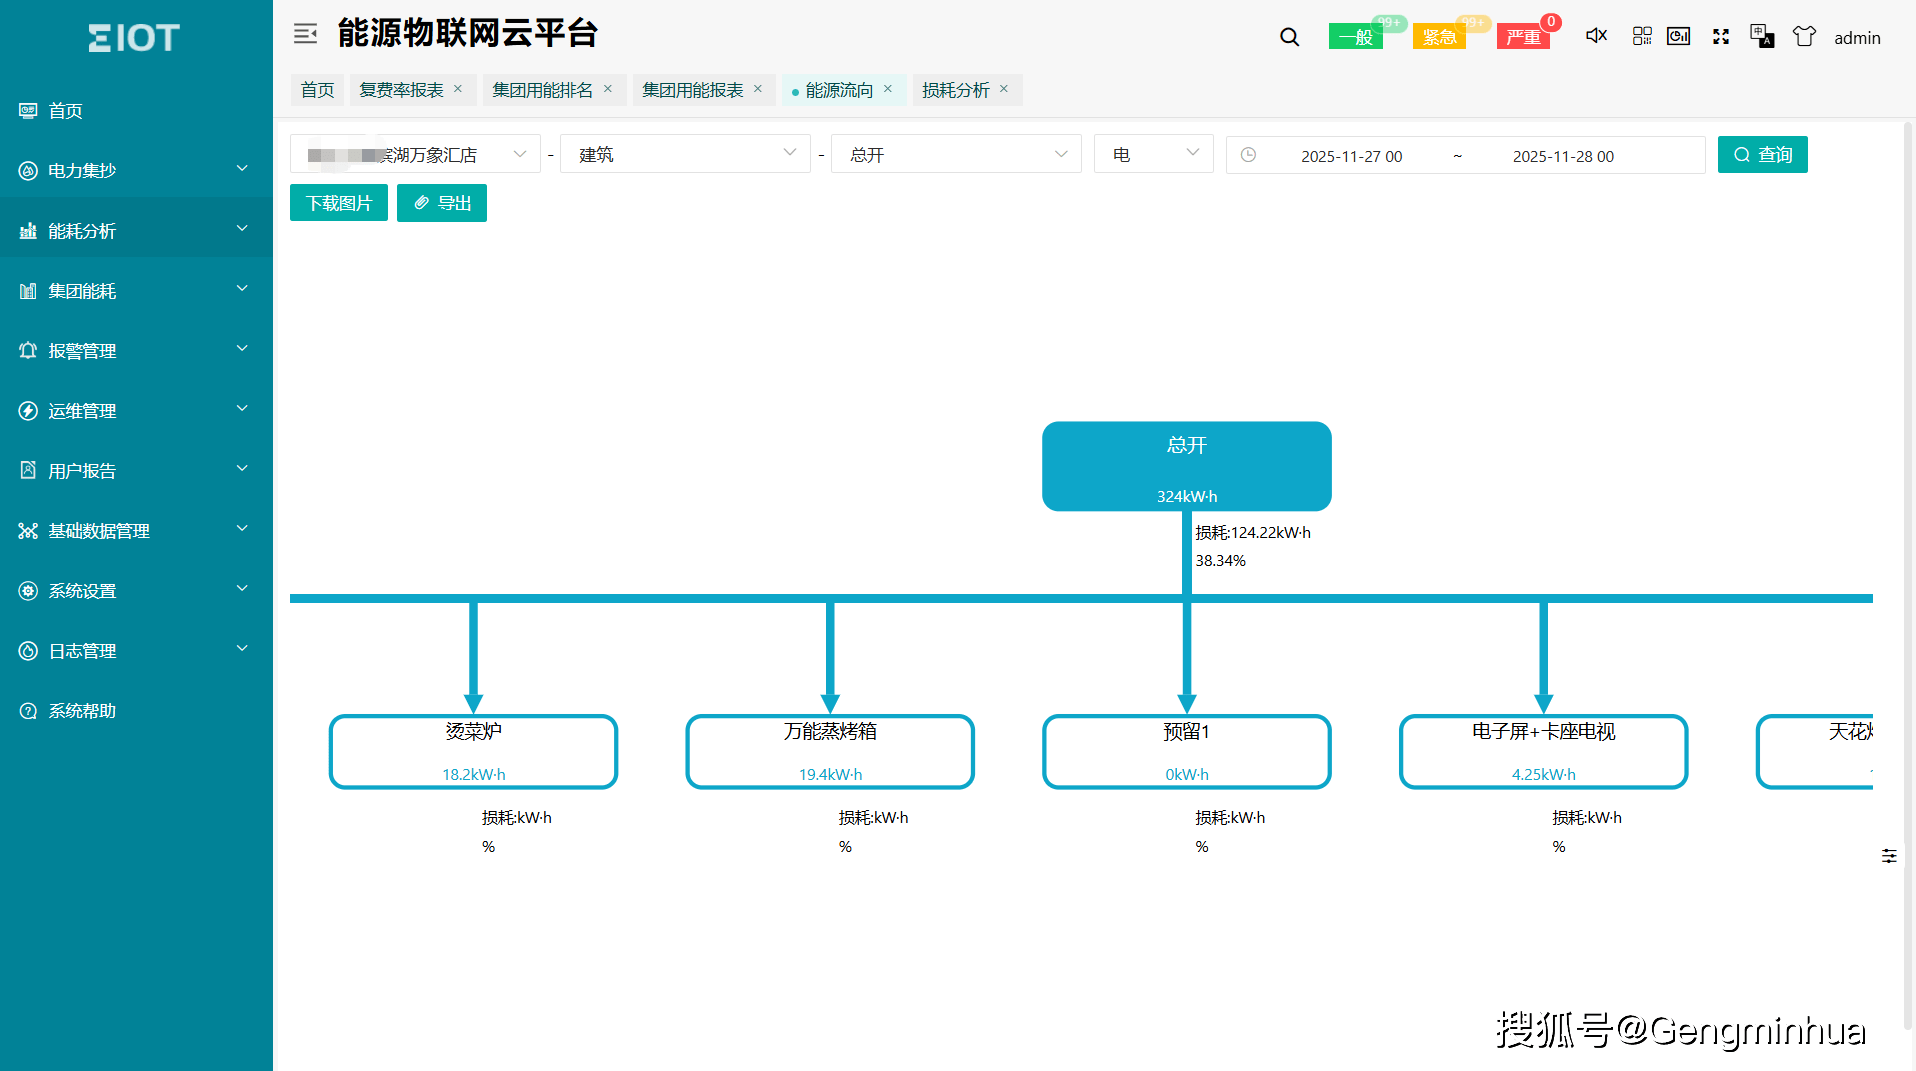Viewport: 1916px width, 1071px height.
Task: Open the large screen dashboard icon
Action: [1678, 36]
